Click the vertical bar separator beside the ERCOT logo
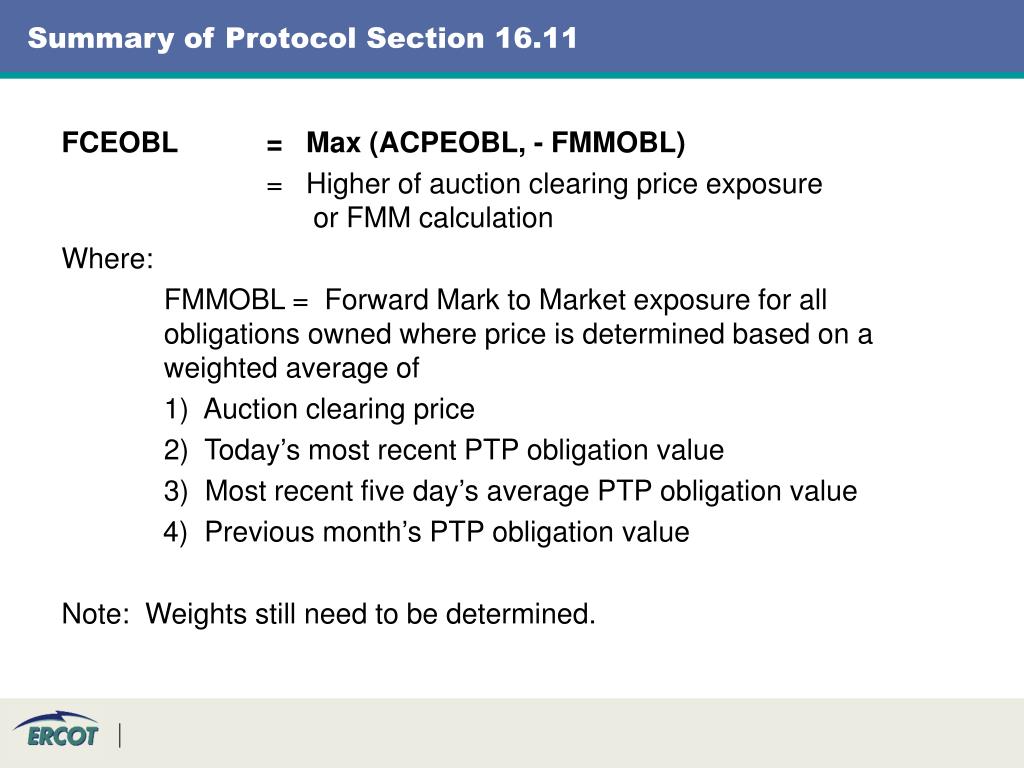This screenshot has width=1024, height=768. (120, 735)
